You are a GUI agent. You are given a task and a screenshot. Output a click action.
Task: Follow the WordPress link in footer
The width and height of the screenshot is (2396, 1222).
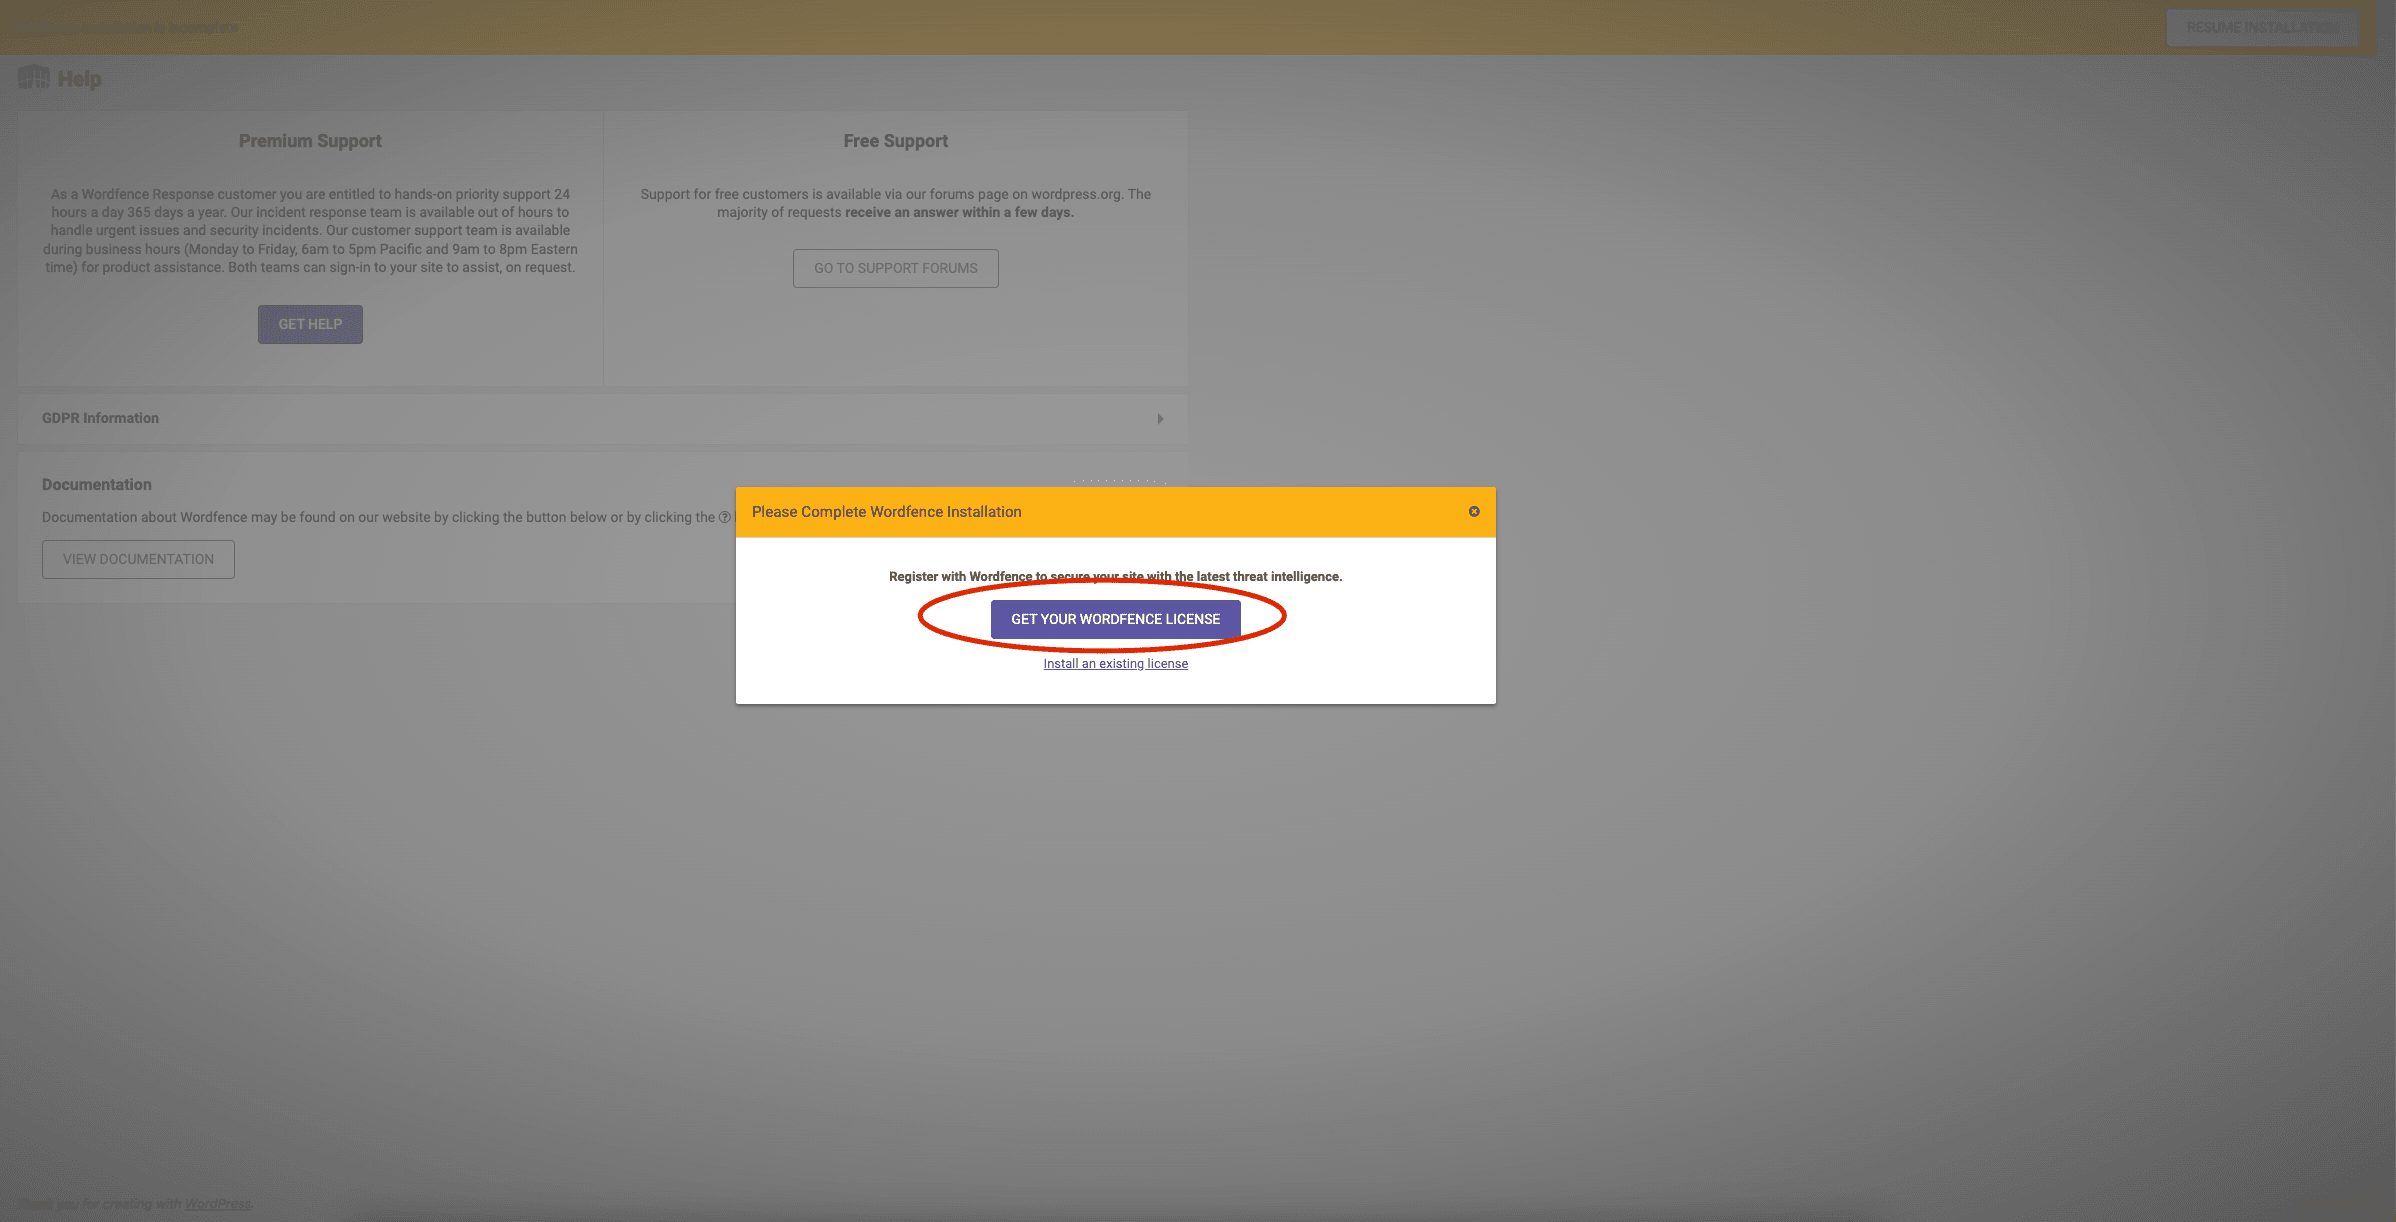217,1203
